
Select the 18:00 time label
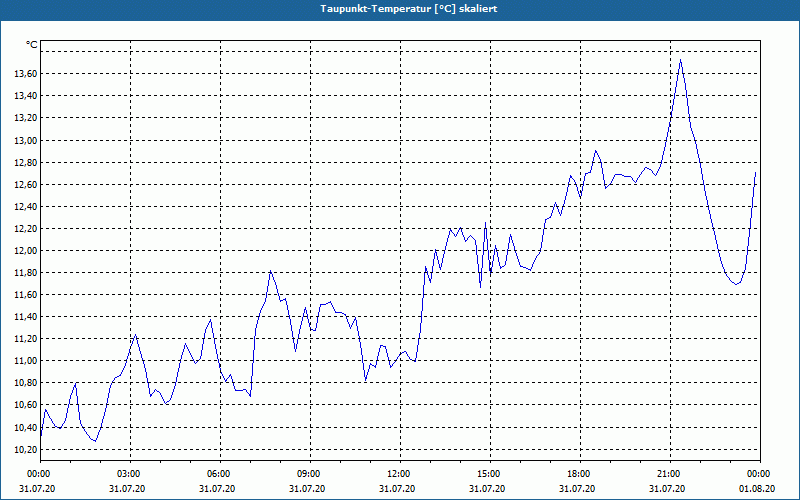(578, 474)
